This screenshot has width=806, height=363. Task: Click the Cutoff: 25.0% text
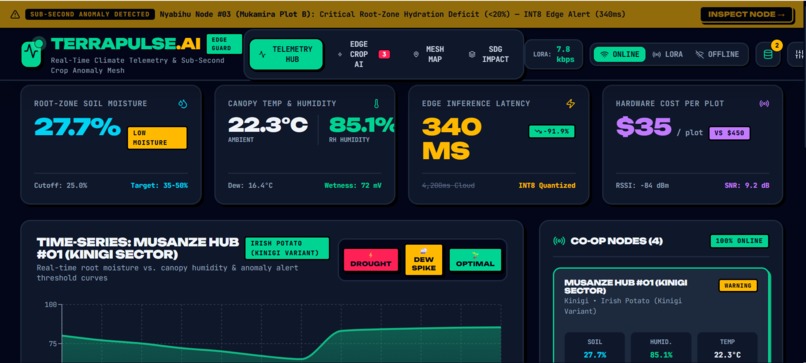pos(61,186)
